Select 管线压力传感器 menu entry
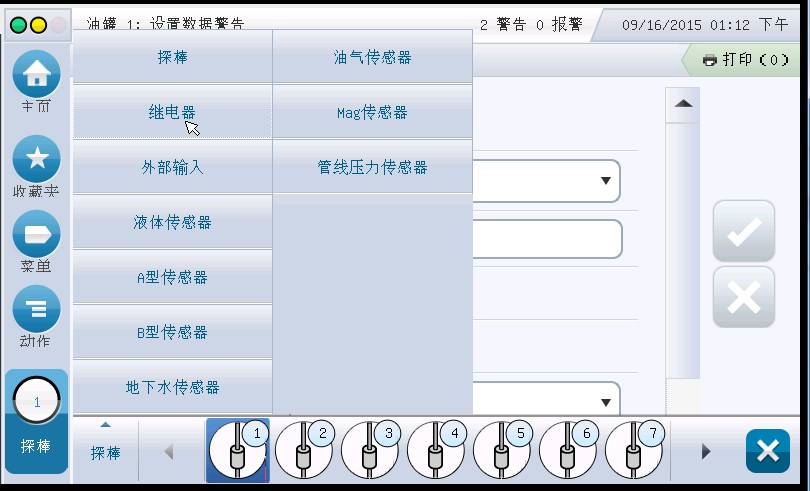This screenshot has width=810, height=491. pyautogui.click(x=372, y=167)
